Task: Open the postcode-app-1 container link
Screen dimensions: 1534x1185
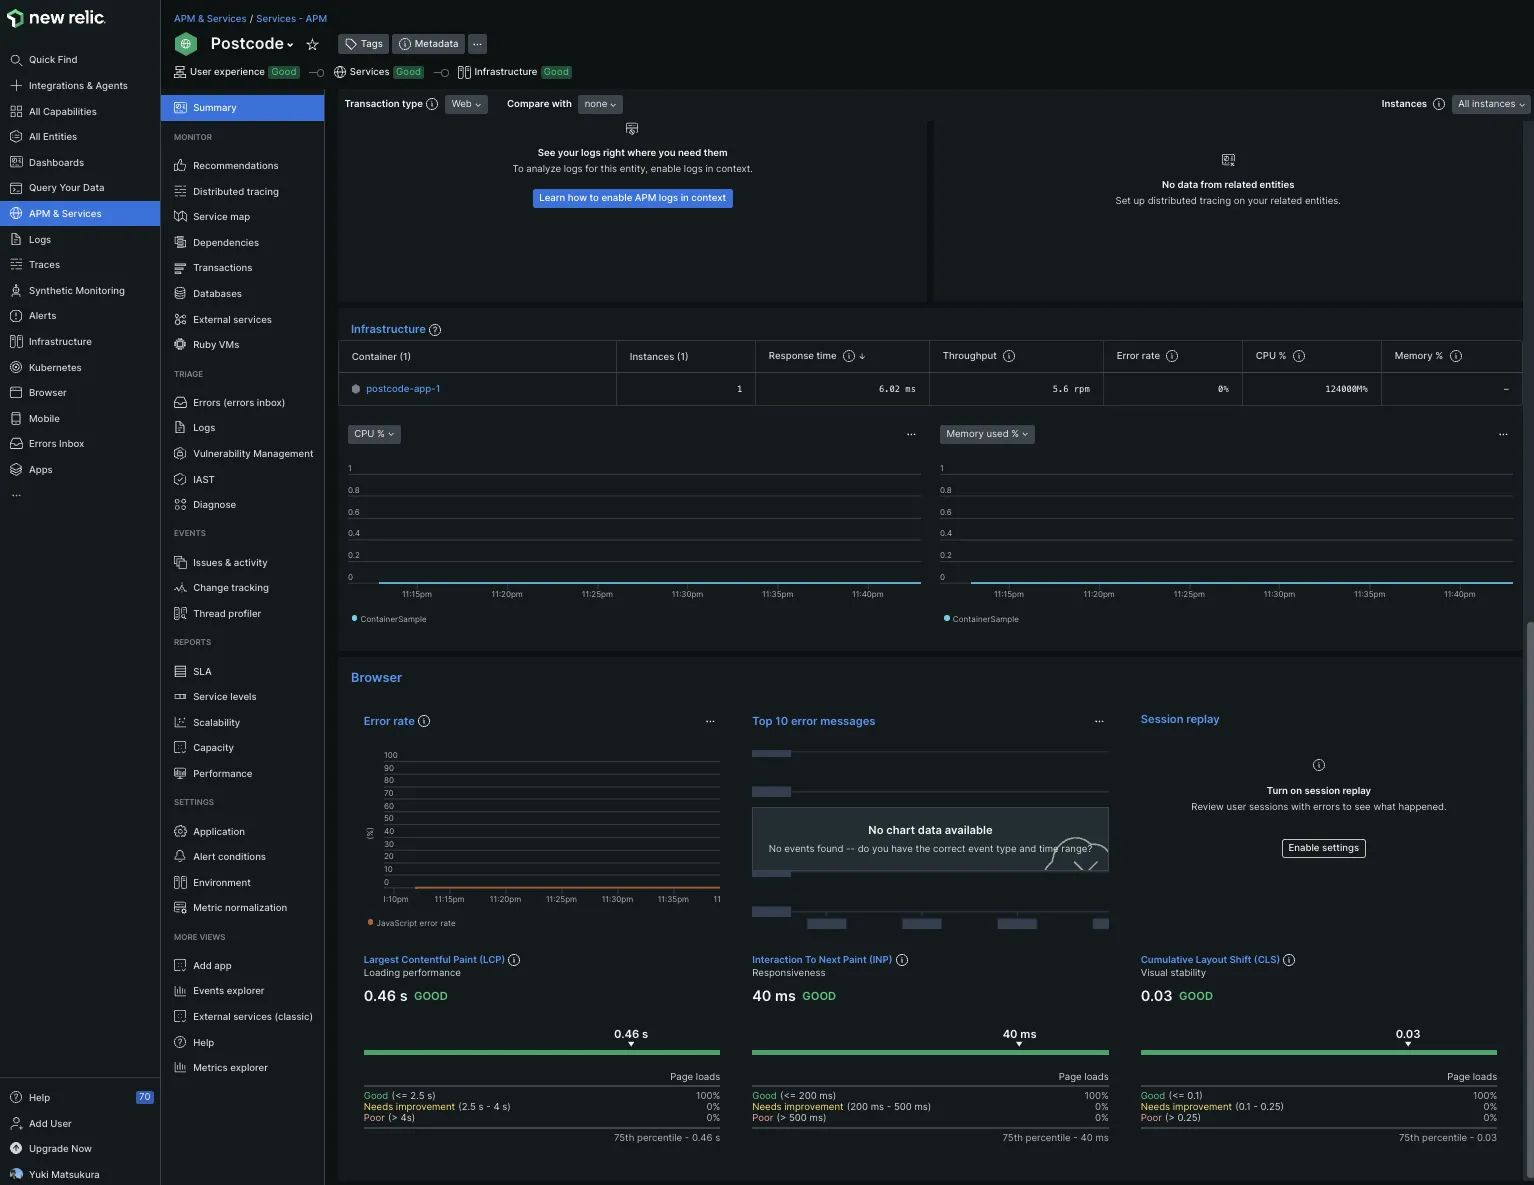Action: (403, 389)
